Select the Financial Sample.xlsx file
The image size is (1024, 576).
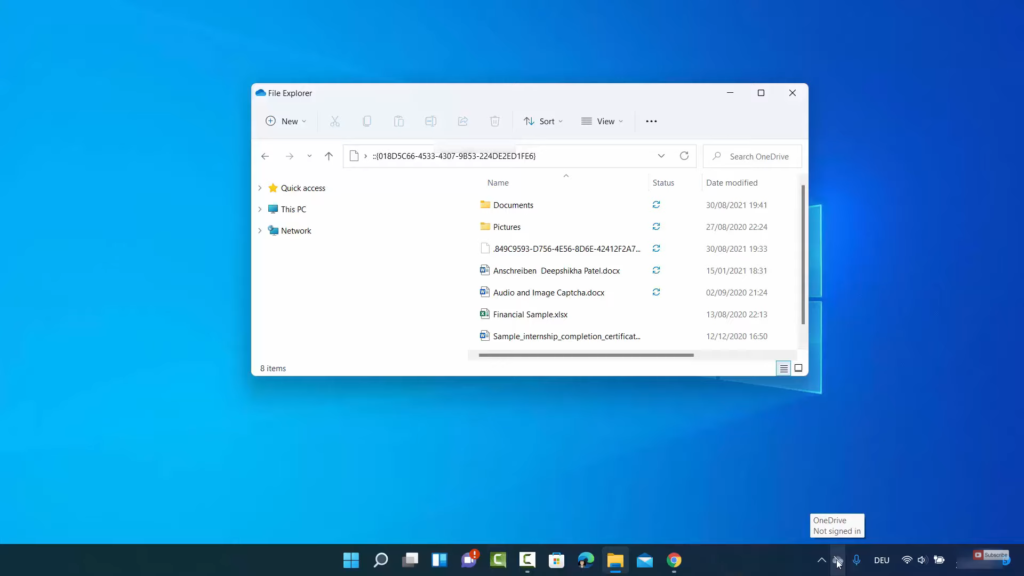coord(530,314)
